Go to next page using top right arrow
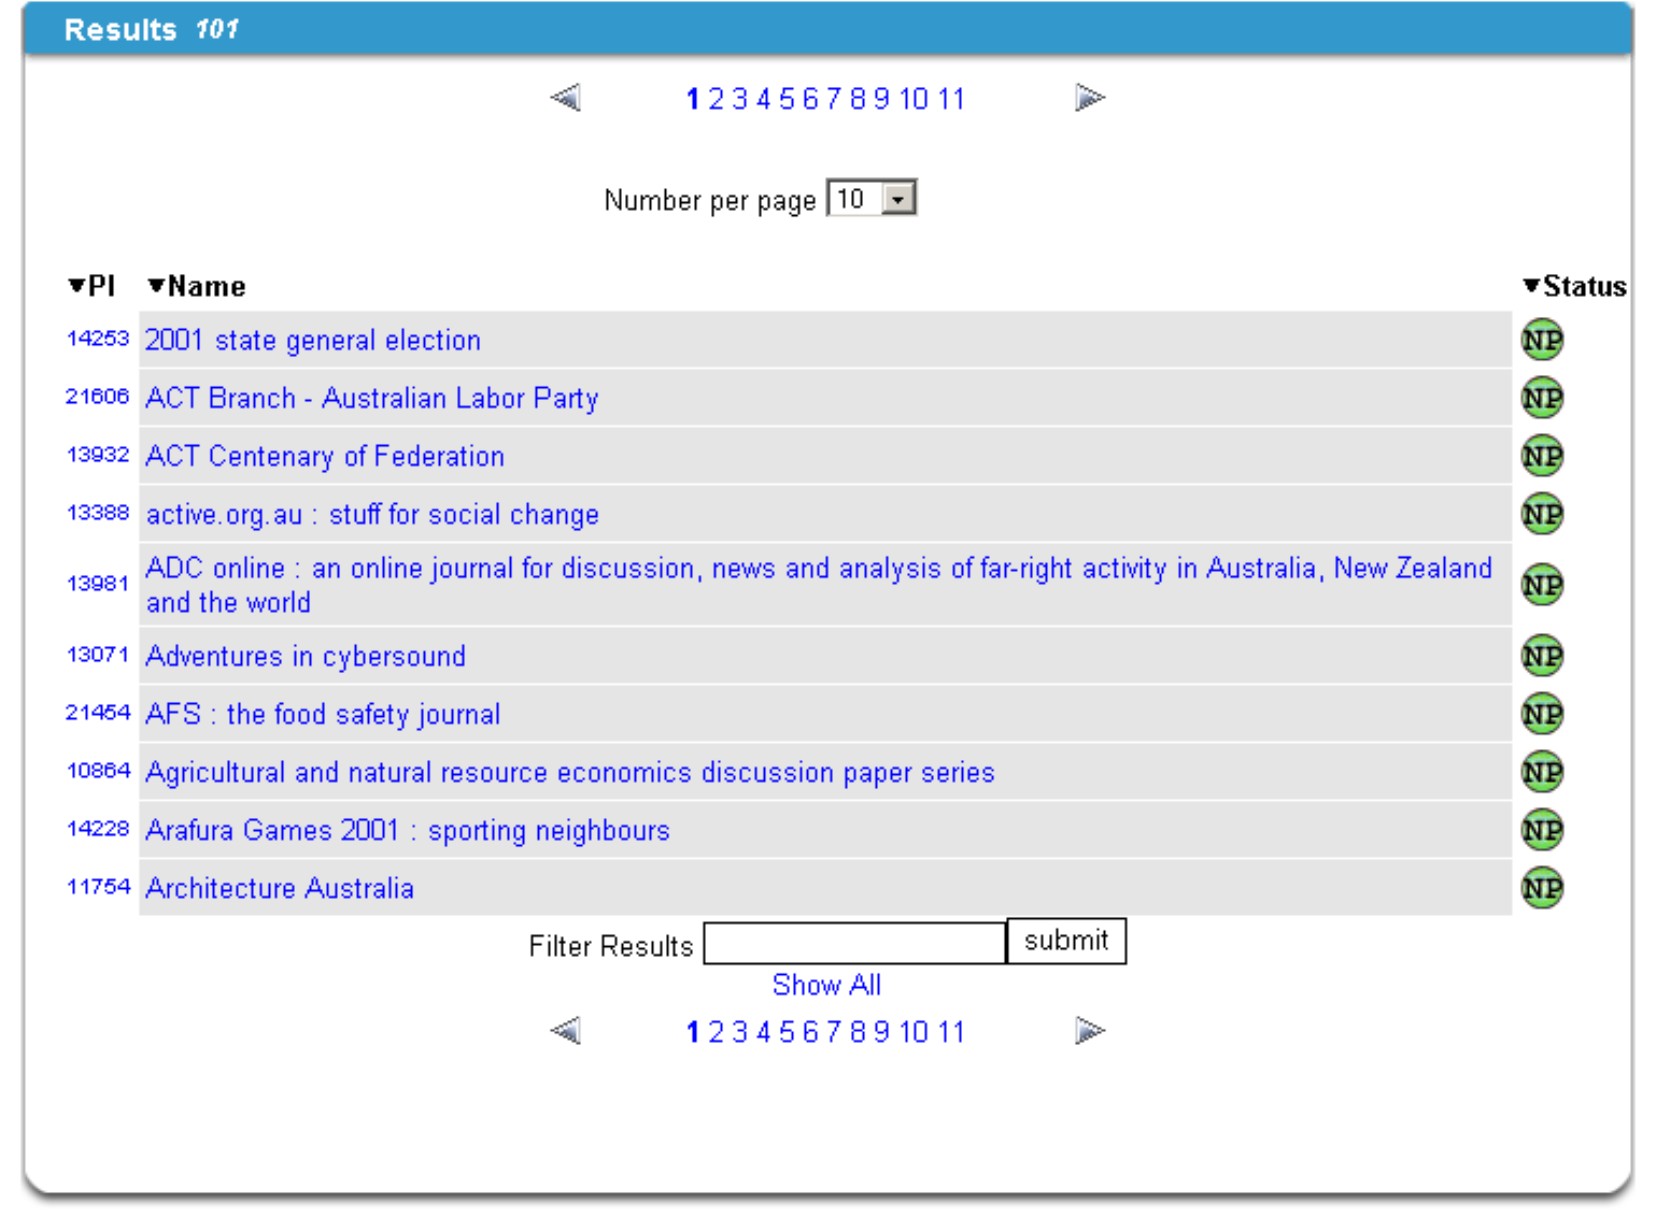The height and width of the screenshot is (1232, 1671). [1090, 98]
